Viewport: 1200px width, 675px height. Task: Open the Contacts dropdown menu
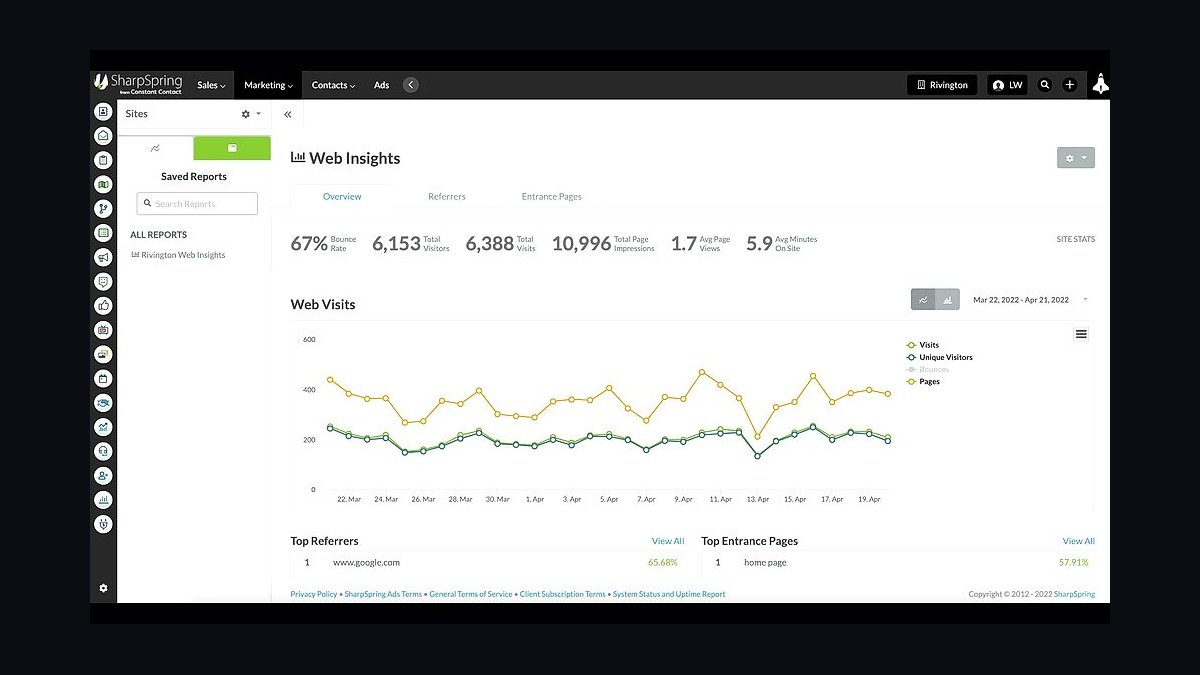(x=333, y=85)
